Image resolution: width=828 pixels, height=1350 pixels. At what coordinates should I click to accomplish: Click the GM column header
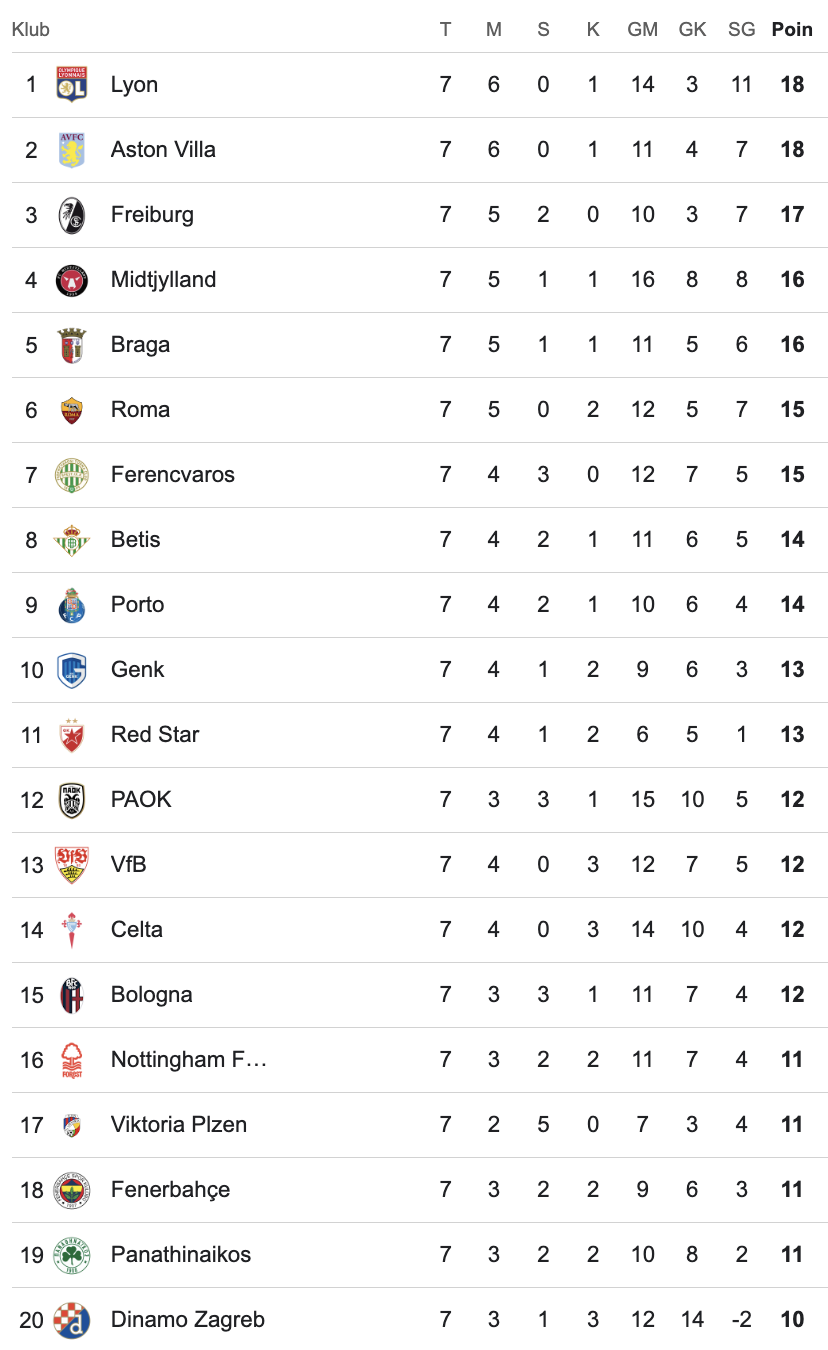(642, 30)
